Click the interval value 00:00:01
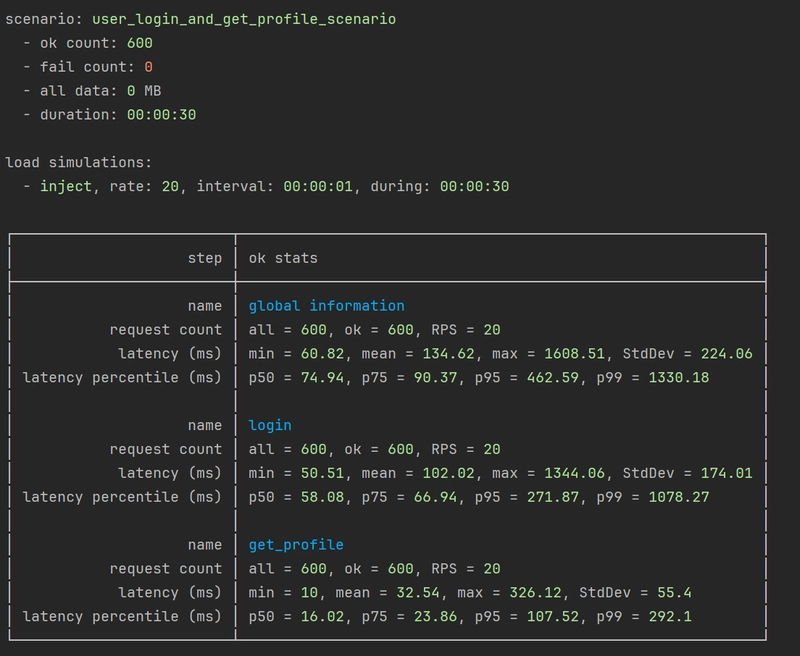The width and height of the screenshot is (800, 656). pyautogui.click(x=318, y=186)
